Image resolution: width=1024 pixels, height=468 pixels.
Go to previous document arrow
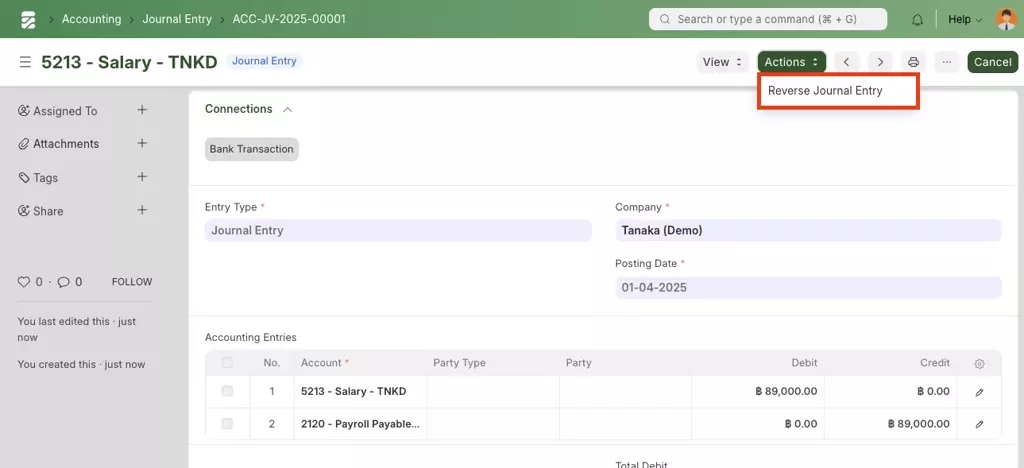click(846, 62)
